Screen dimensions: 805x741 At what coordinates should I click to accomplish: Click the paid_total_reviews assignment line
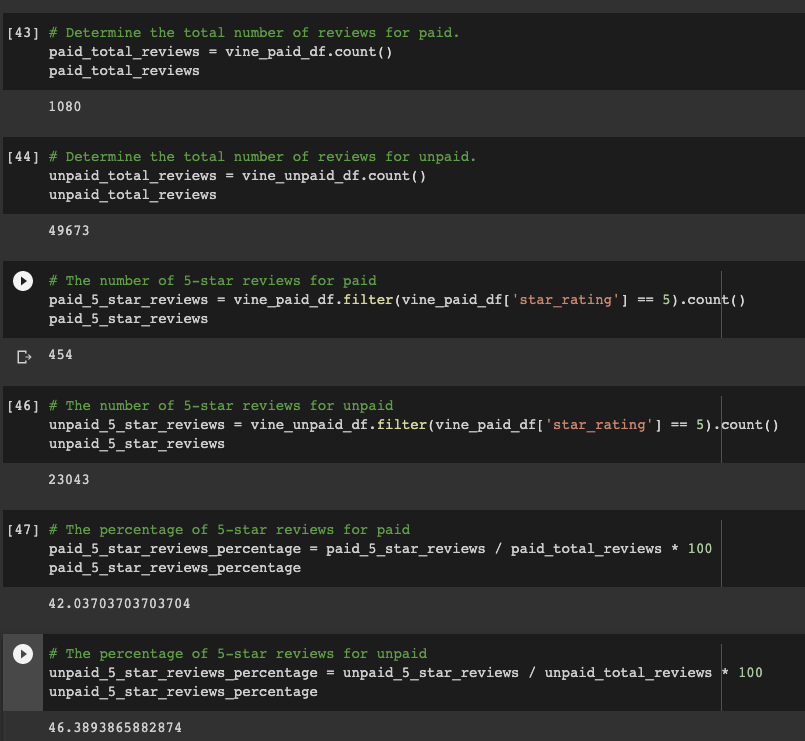180,51
